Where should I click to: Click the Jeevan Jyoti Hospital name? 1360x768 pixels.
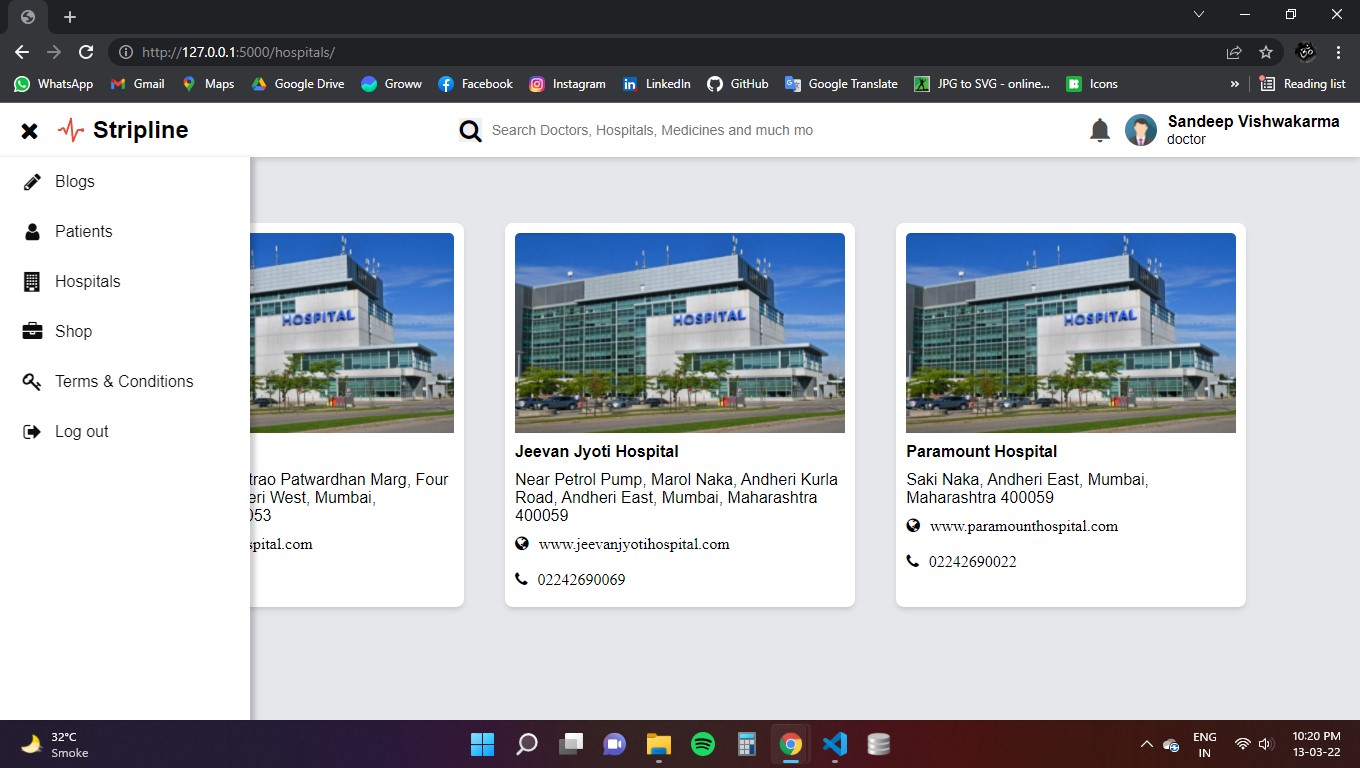click(x=597, y=451)
